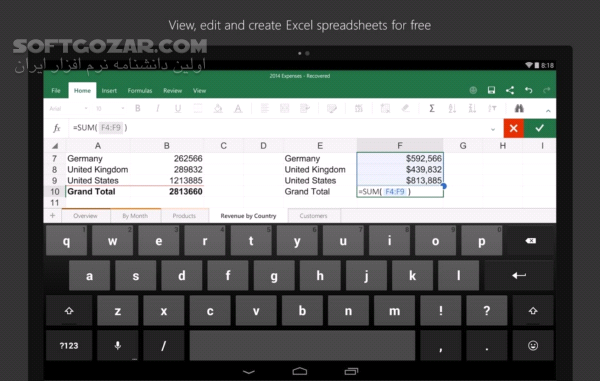
Task: Tap the keyboard backspace key
Action: (531, 241)
